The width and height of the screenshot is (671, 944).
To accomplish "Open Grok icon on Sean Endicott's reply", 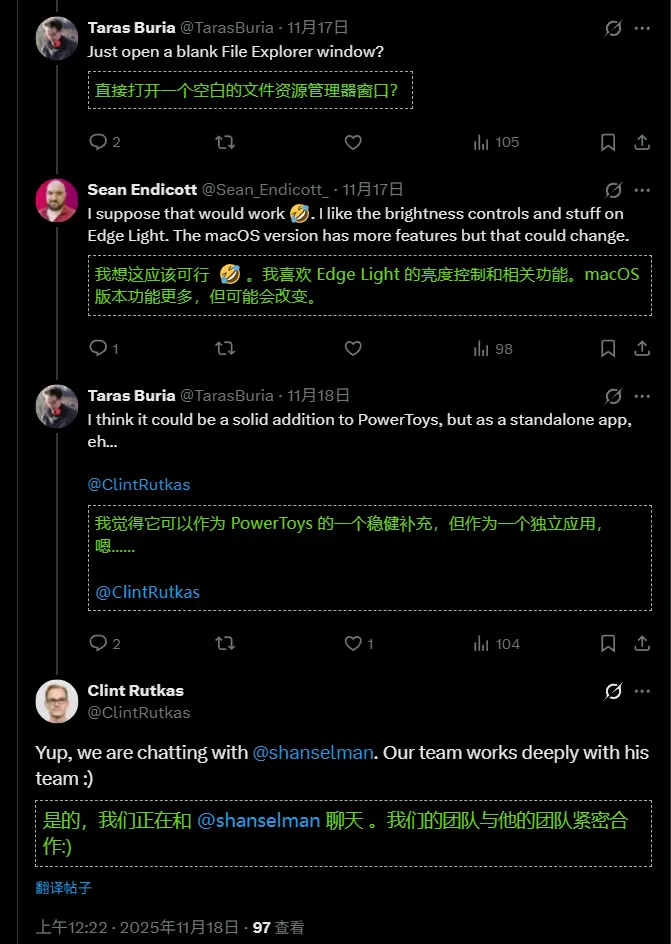I will click(x=613, y=189).
